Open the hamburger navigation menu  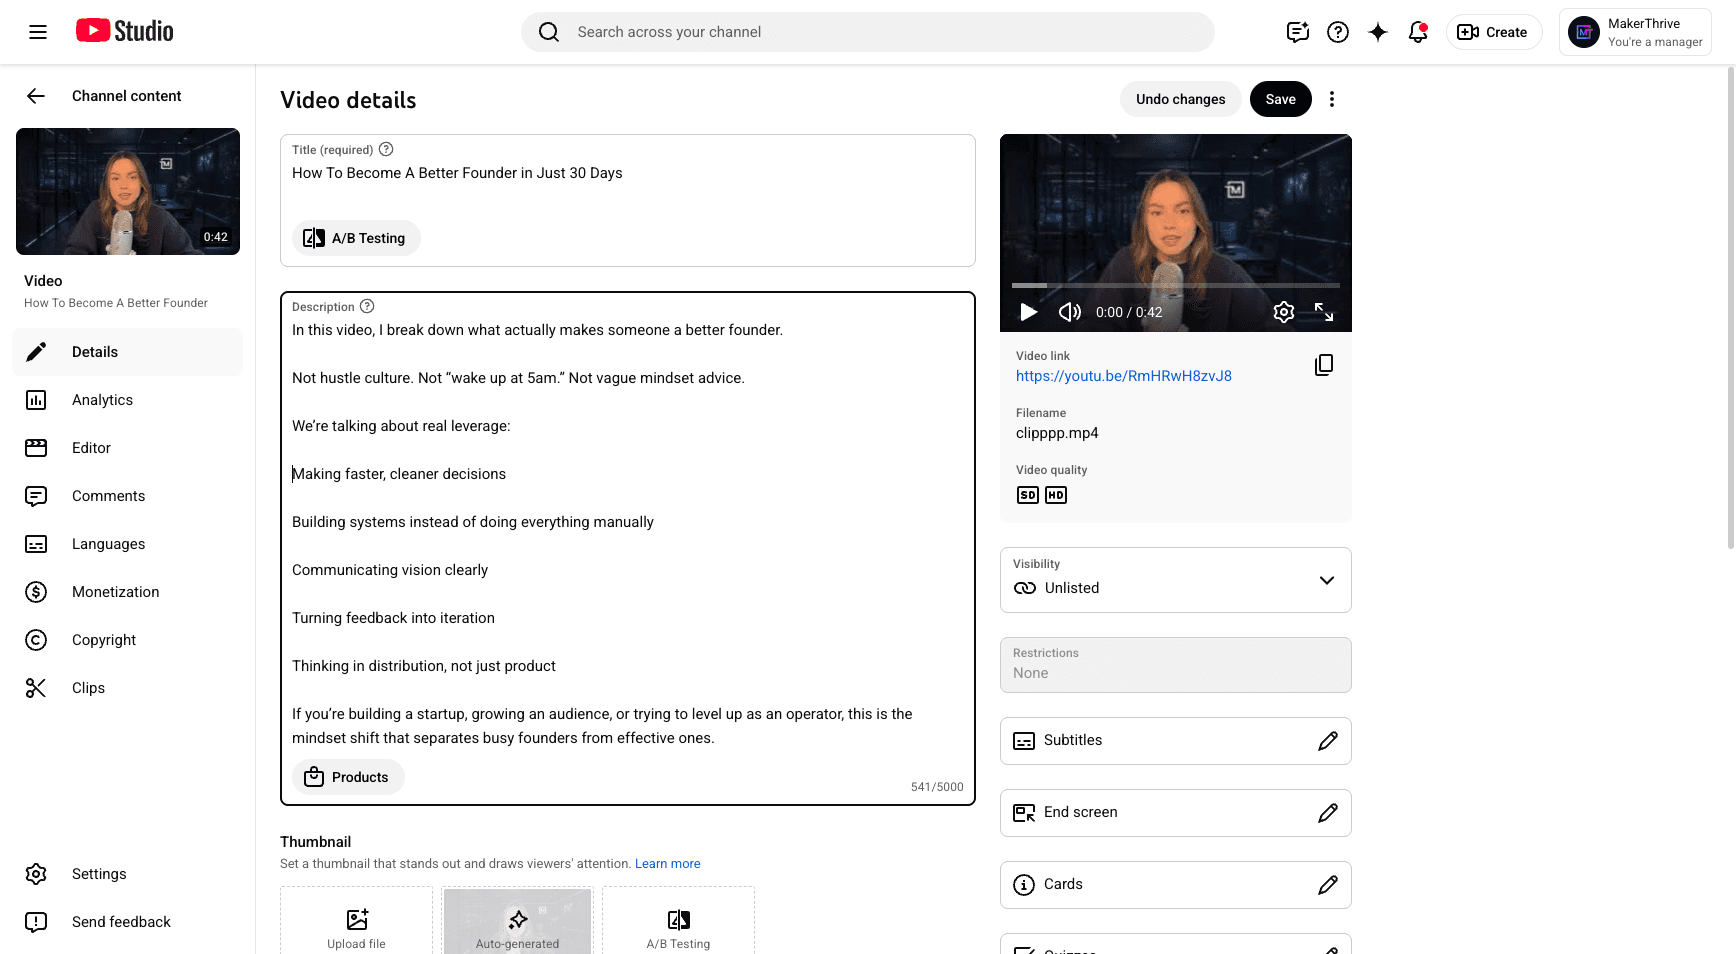(38, 32)
